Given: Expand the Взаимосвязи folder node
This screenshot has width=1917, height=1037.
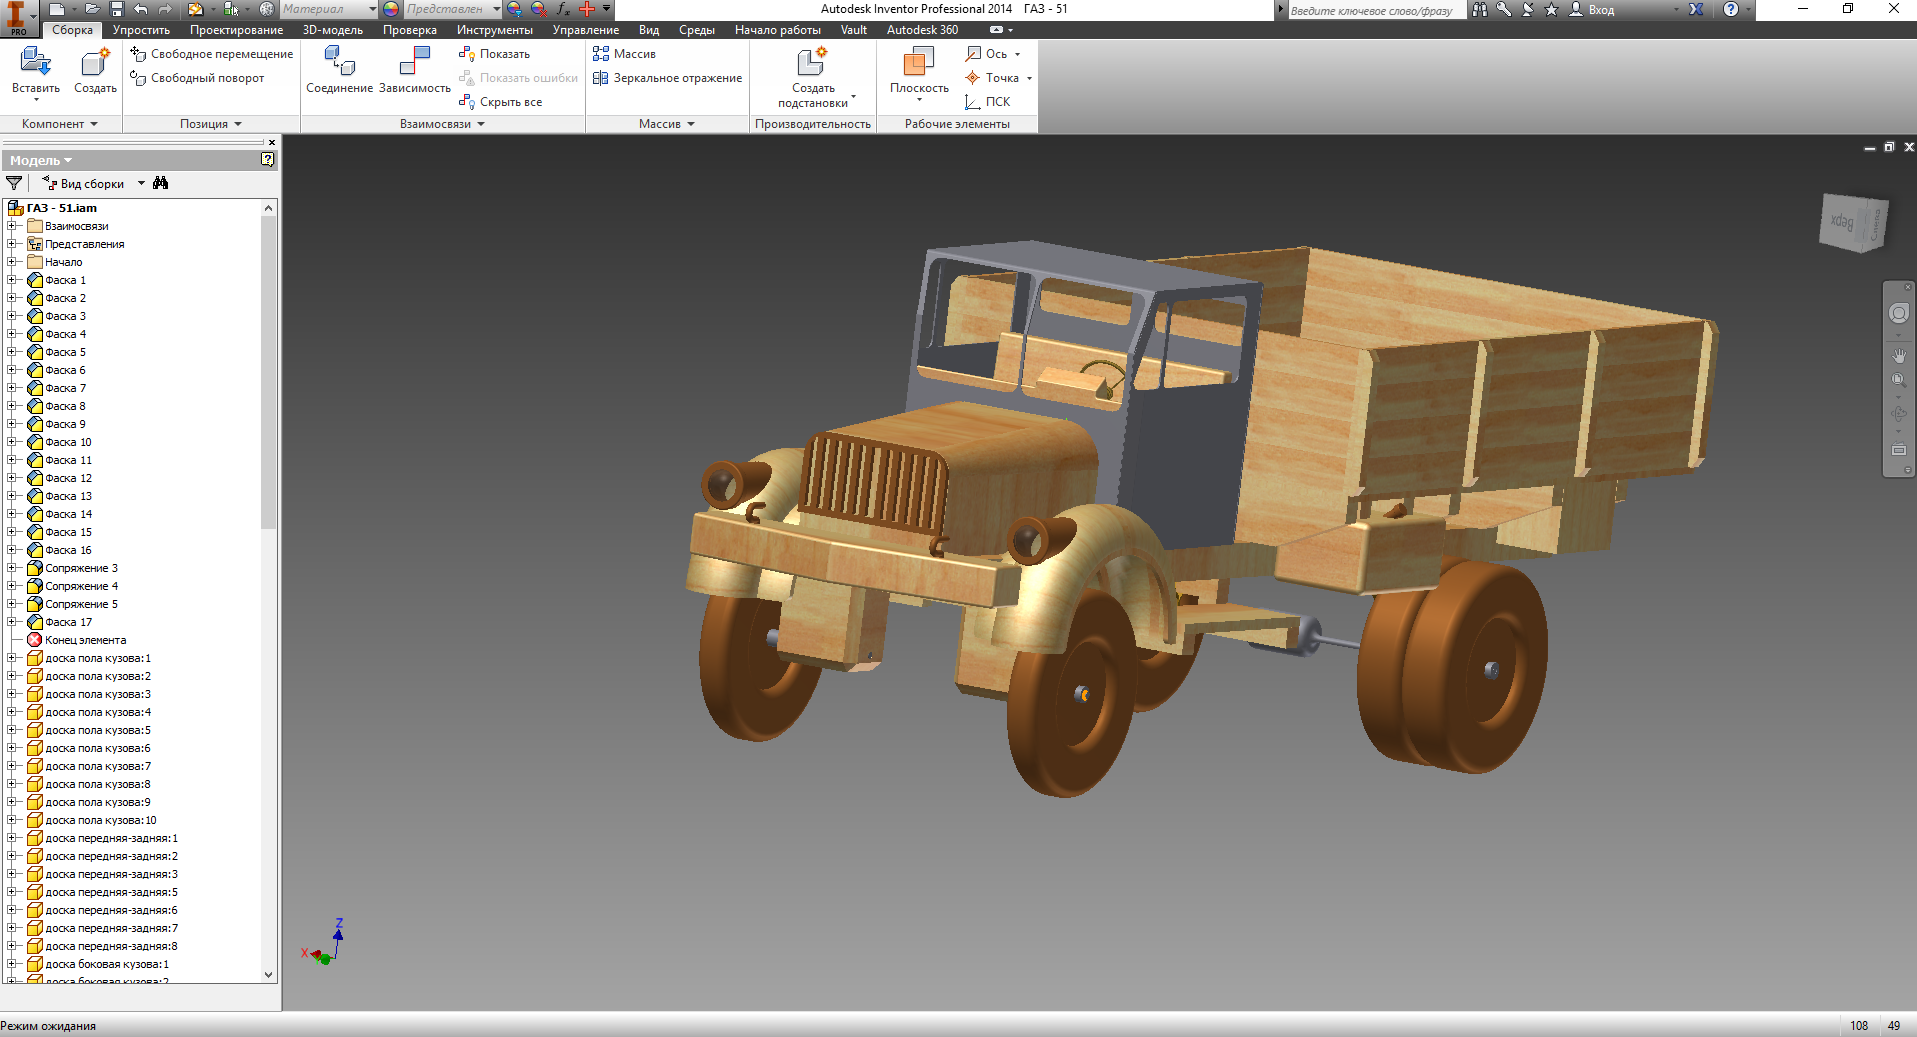Looking at the screenshot, I should (12, 226).
